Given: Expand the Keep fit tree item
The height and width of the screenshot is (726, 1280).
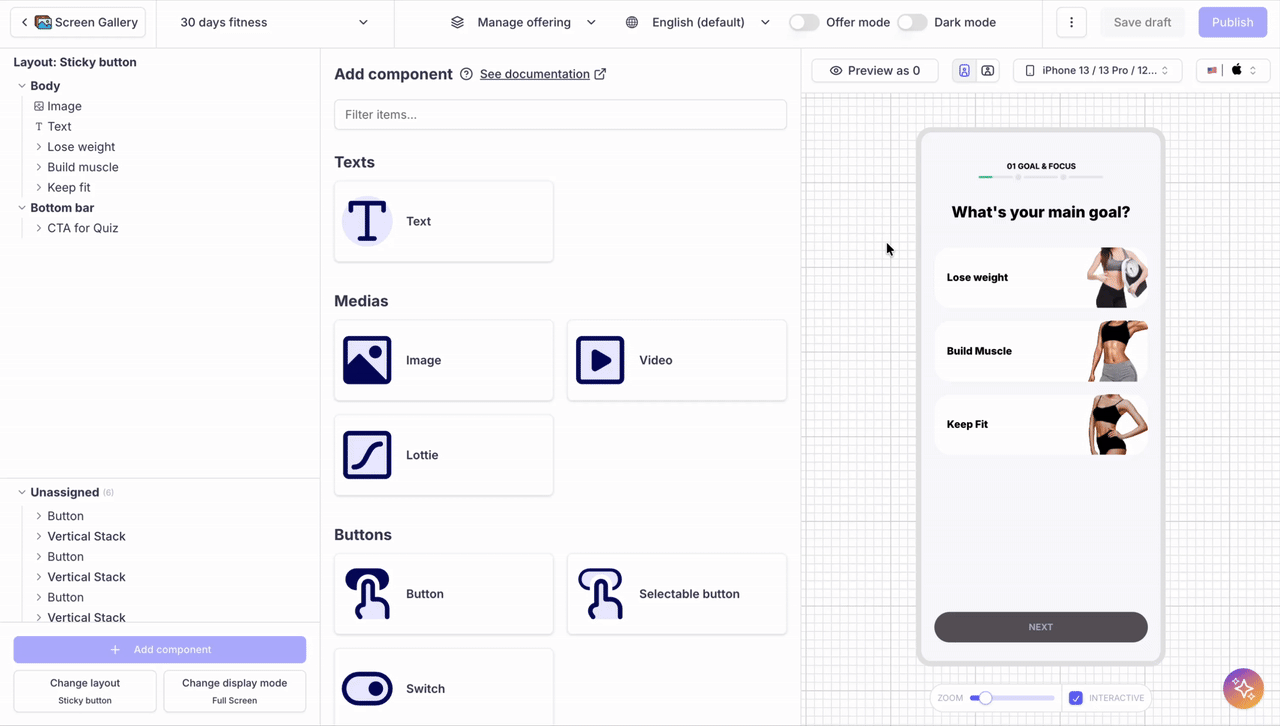Looking at the screenshot, I should (x=39, y=187).
